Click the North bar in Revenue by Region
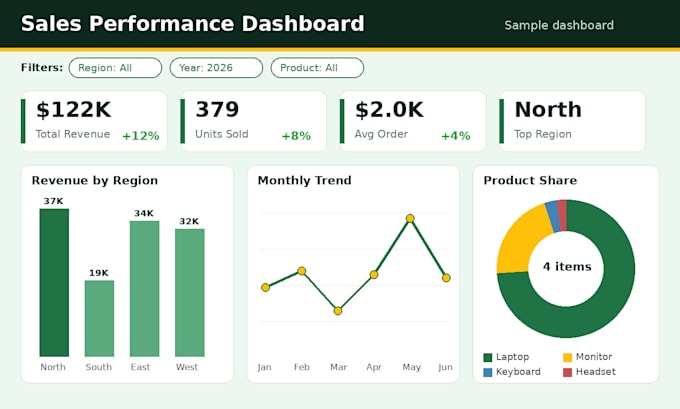The width and height of the screenshot is (680, 409). (54, 282)
